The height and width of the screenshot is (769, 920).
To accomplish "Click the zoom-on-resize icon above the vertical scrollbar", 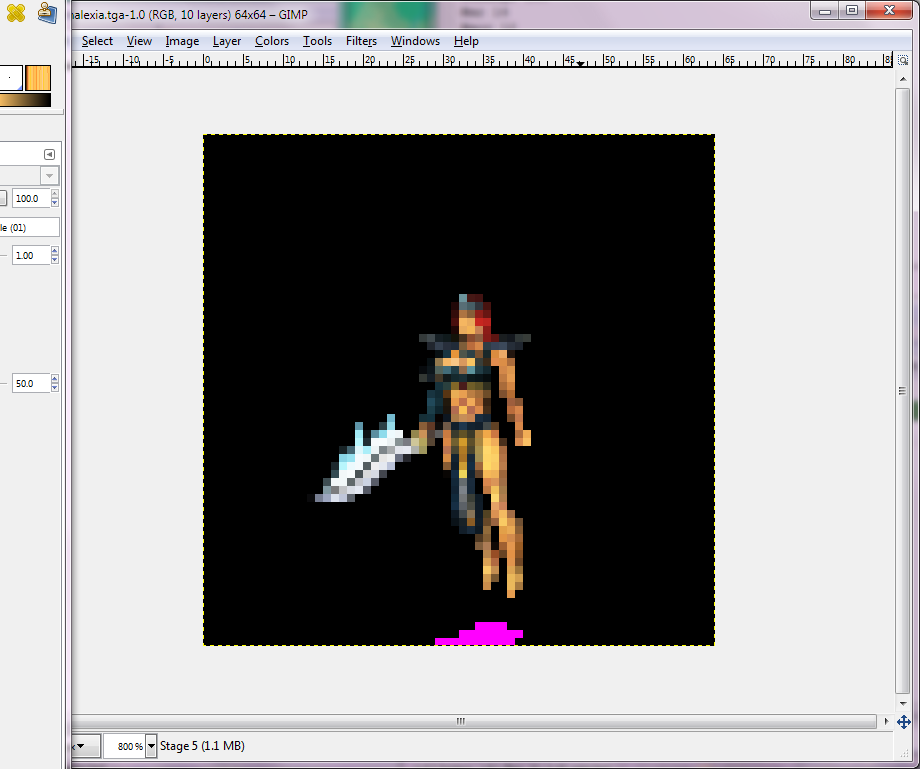I will [903, 60].
